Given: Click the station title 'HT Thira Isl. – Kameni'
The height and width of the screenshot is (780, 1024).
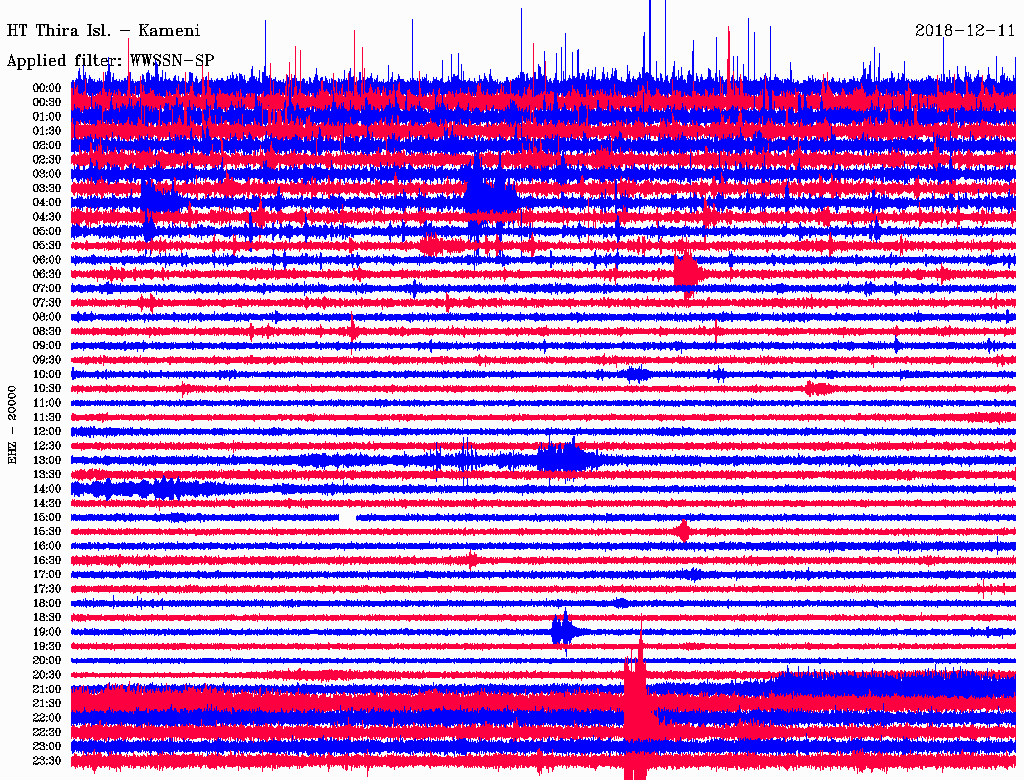Looking at the screenshot, I should point(103,31).
